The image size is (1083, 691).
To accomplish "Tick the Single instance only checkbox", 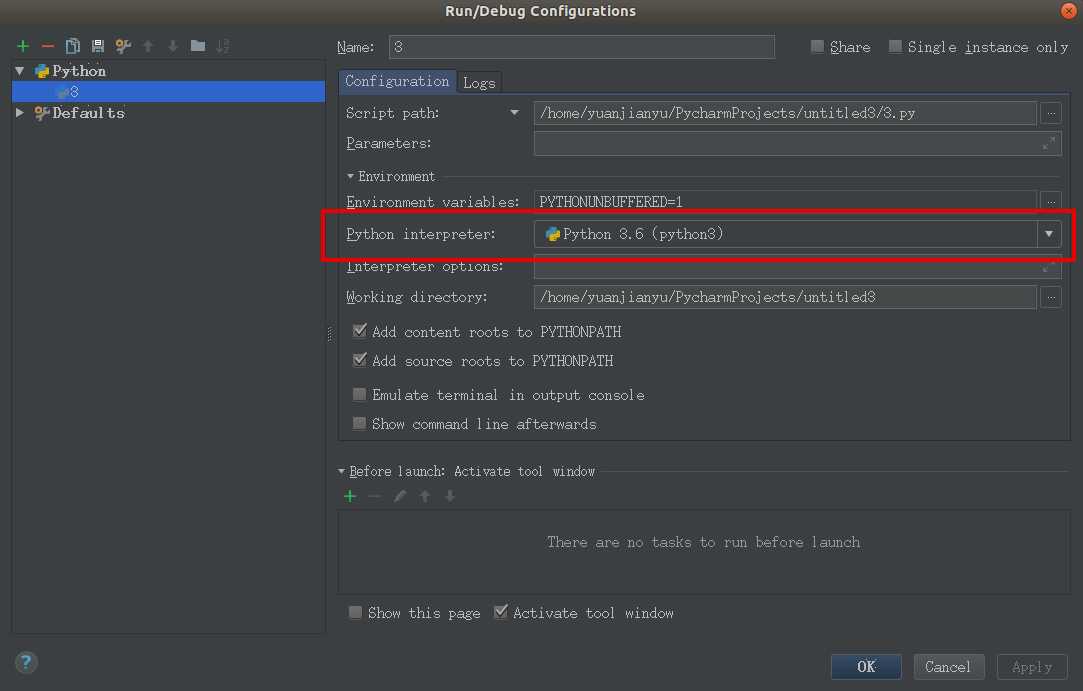I will (x=895, y=47).
